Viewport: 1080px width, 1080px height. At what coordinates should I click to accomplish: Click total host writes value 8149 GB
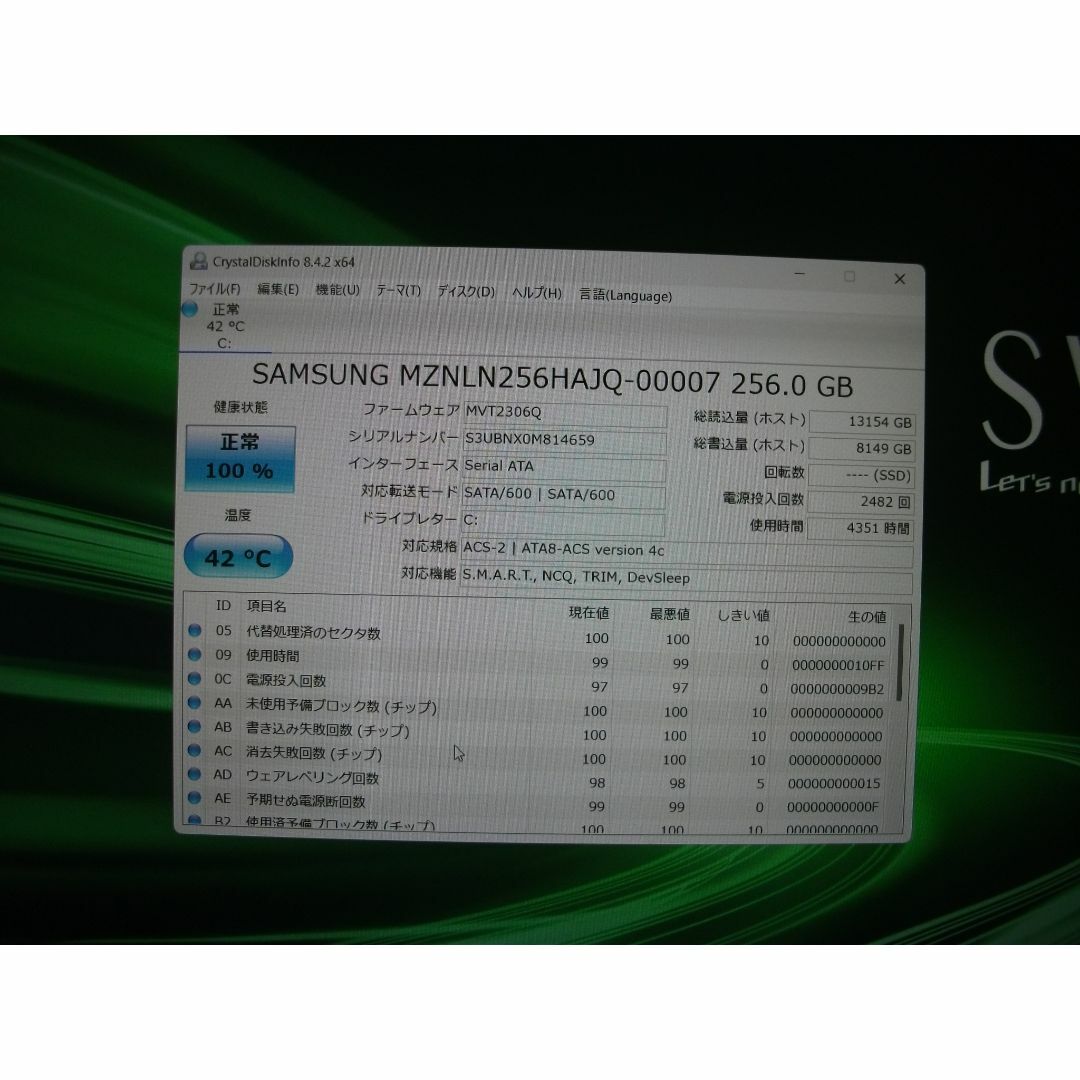861,449
